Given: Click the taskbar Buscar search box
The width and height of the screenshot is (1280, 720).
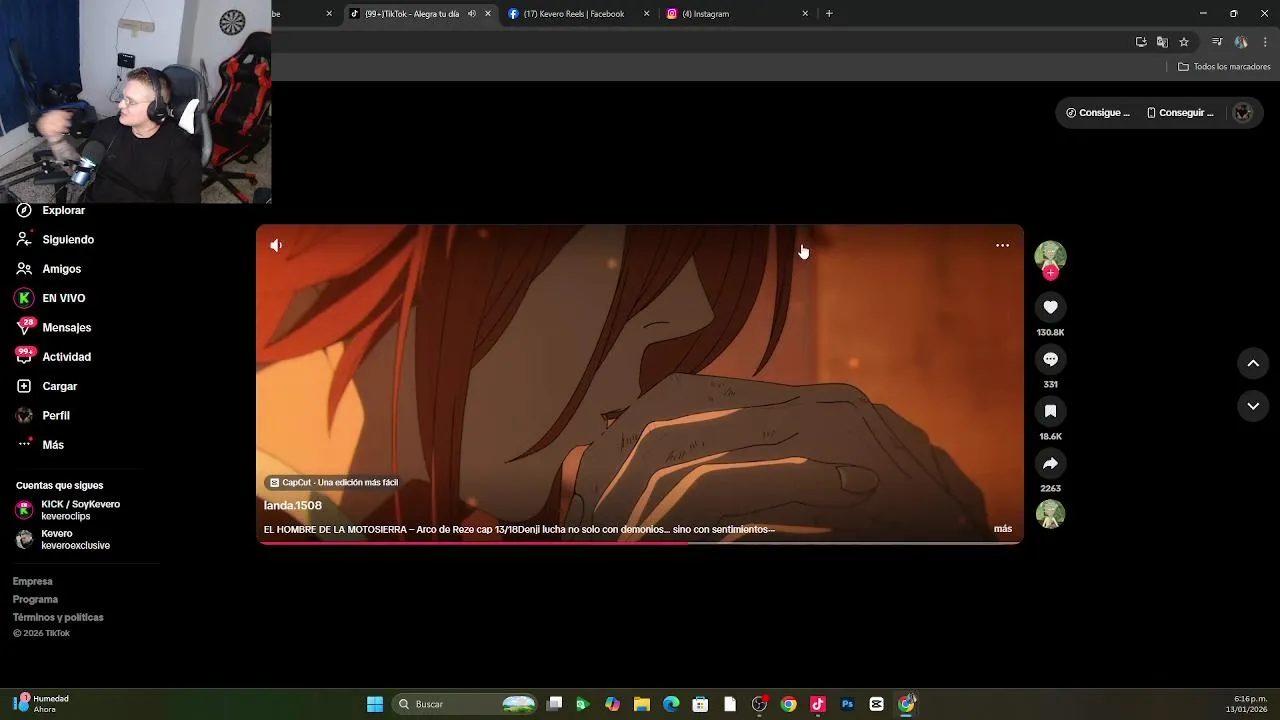Looking at the screenshot, I should 466,704.
